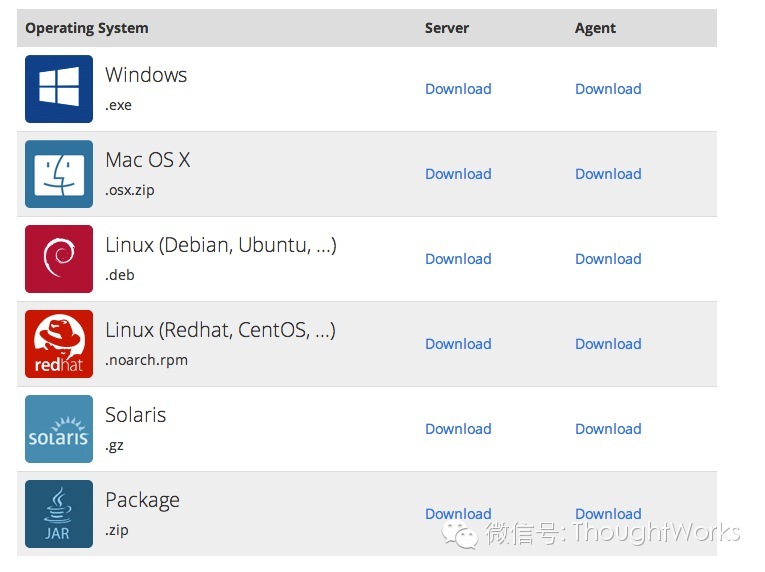Download the Debian/Ubuntu server package

tap(458, 259)
